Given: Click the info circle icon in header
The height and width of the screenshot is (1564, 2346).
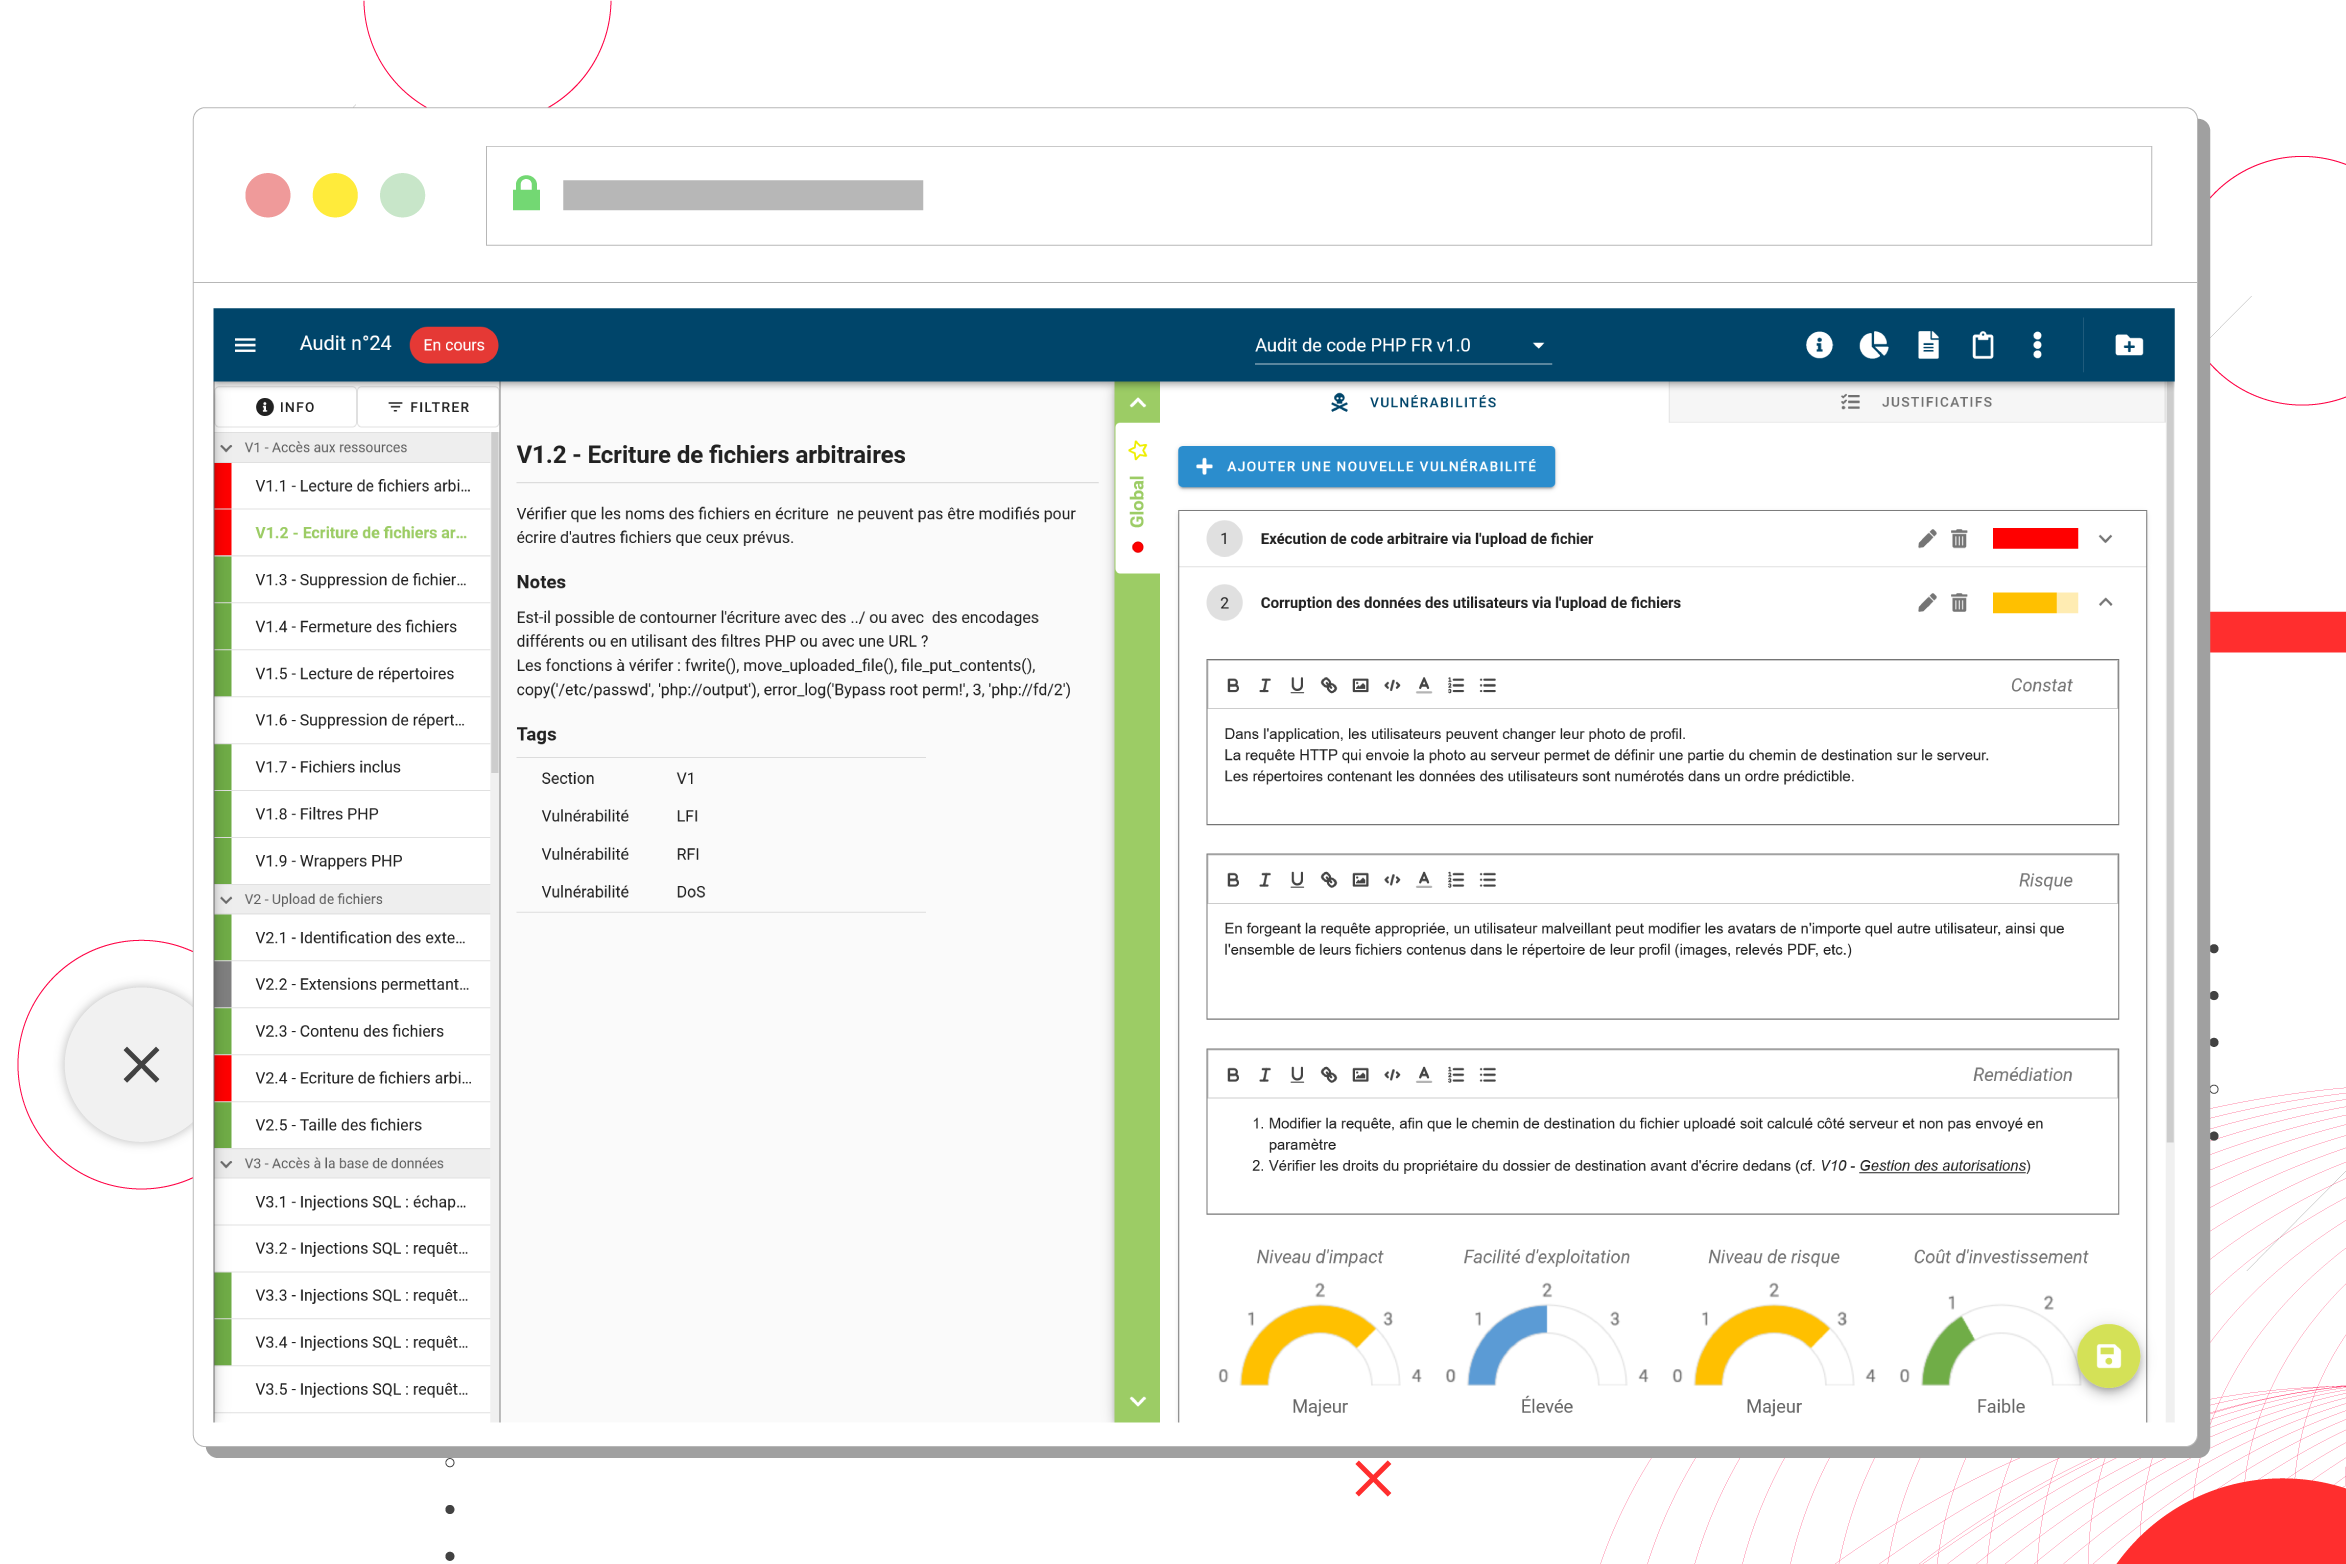Looking at the screenshot, I should [1819, 345].
